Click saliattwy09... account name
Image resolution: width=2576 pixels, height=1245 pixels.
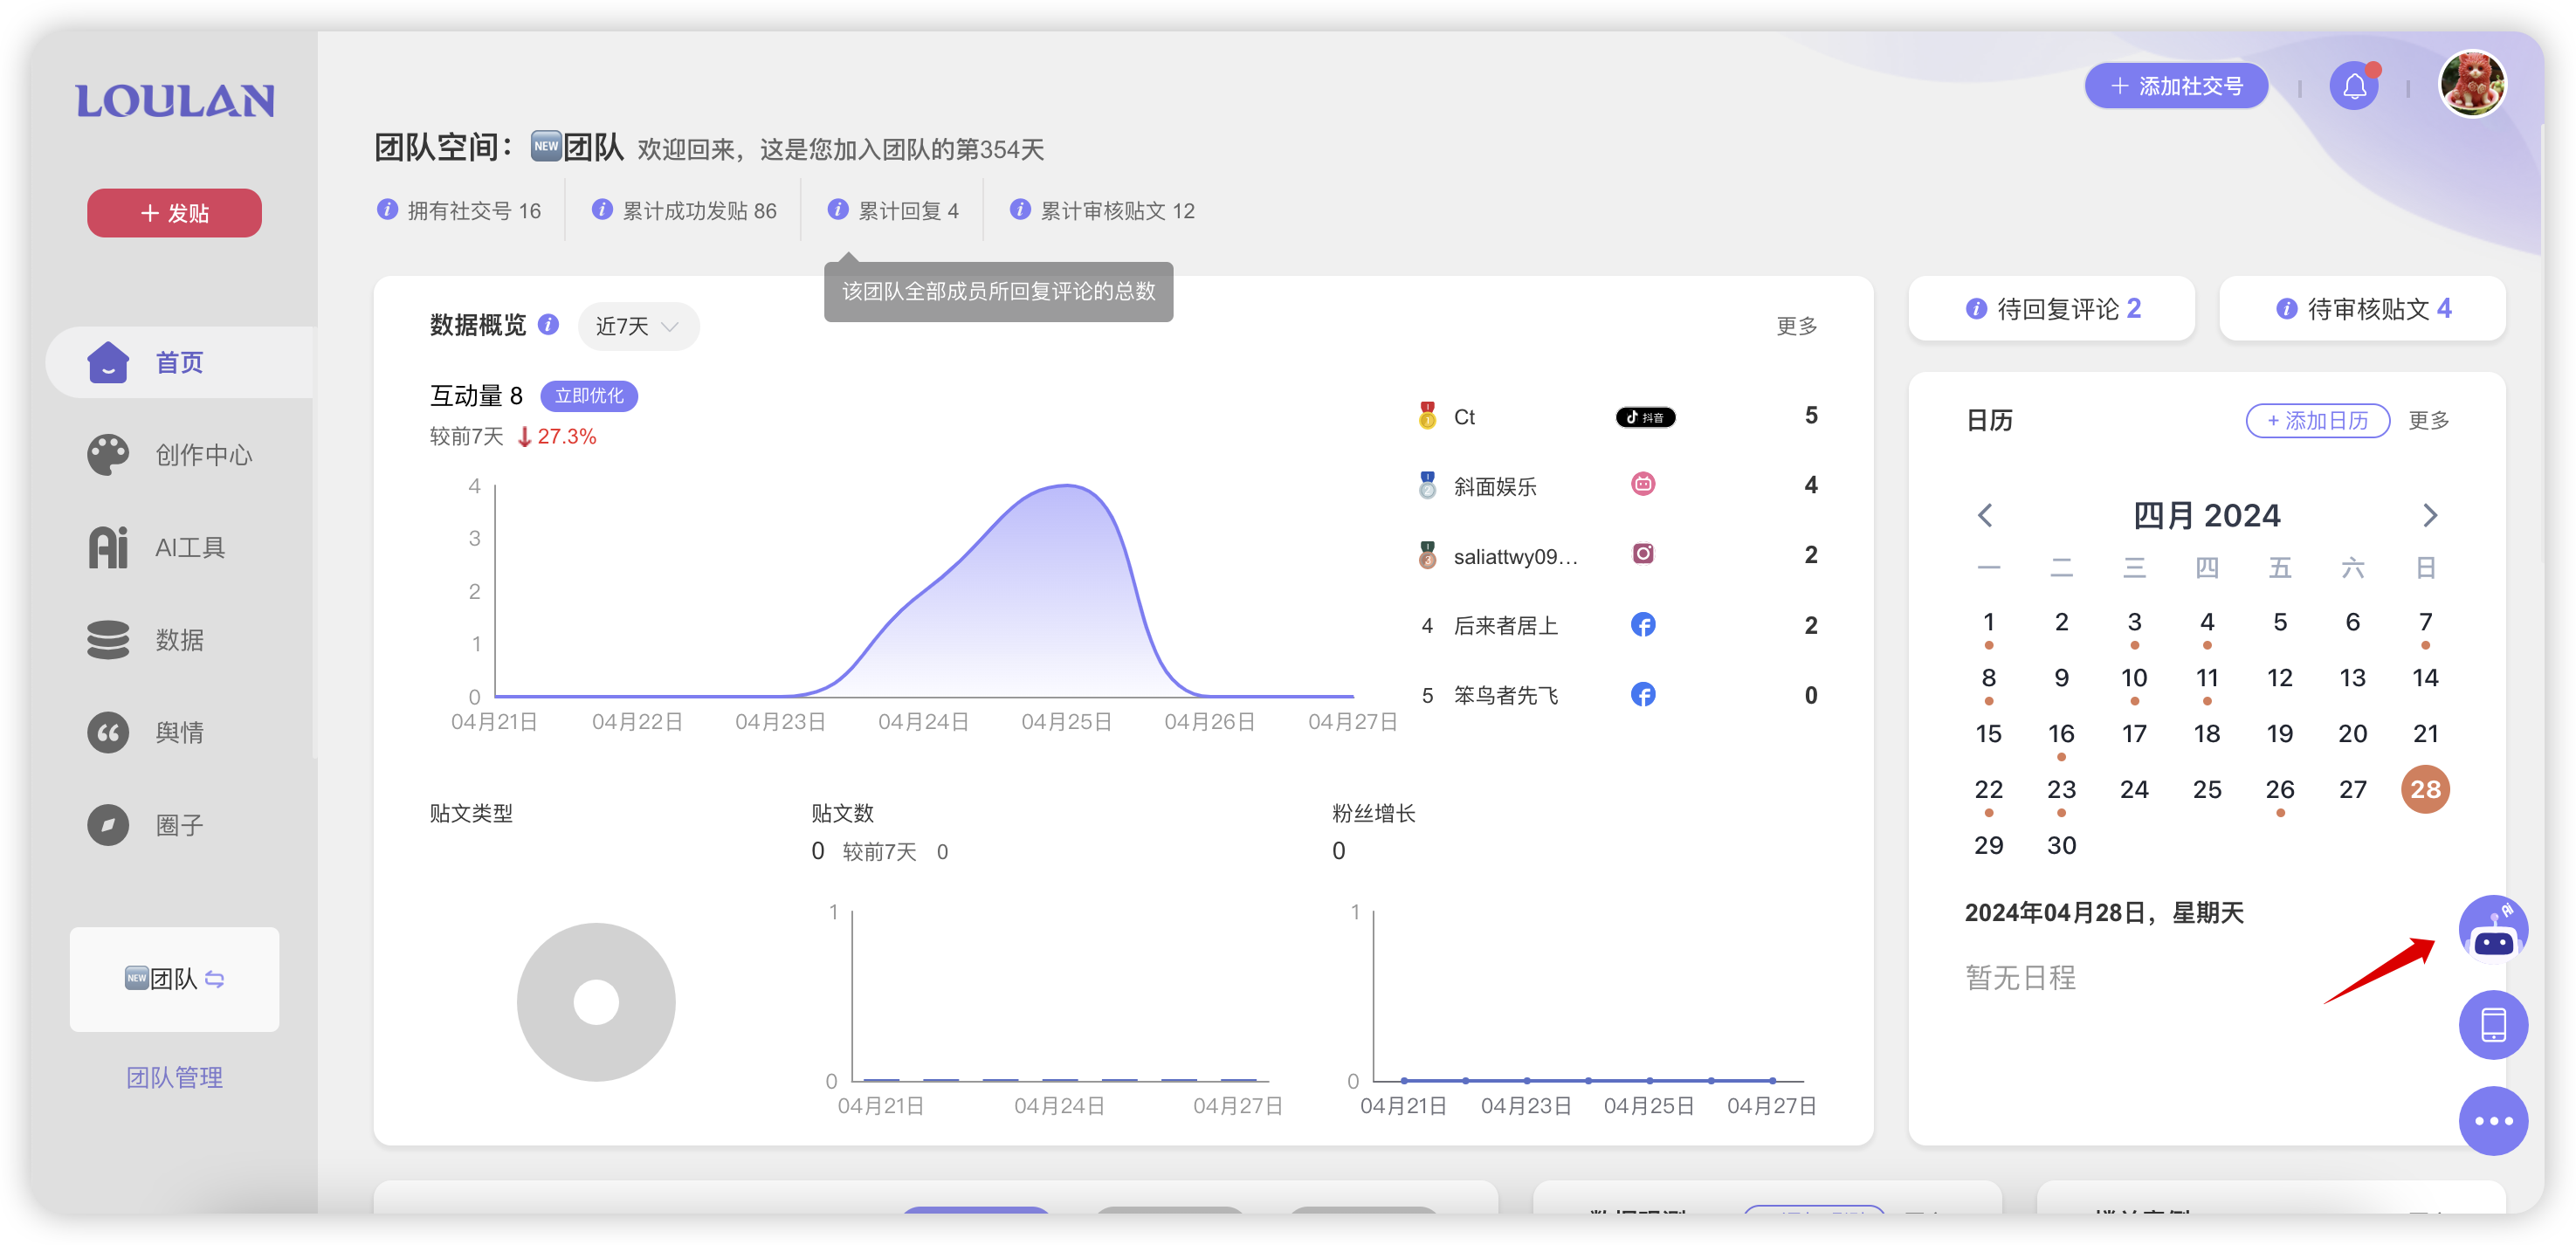click(x=1515, y=556)
